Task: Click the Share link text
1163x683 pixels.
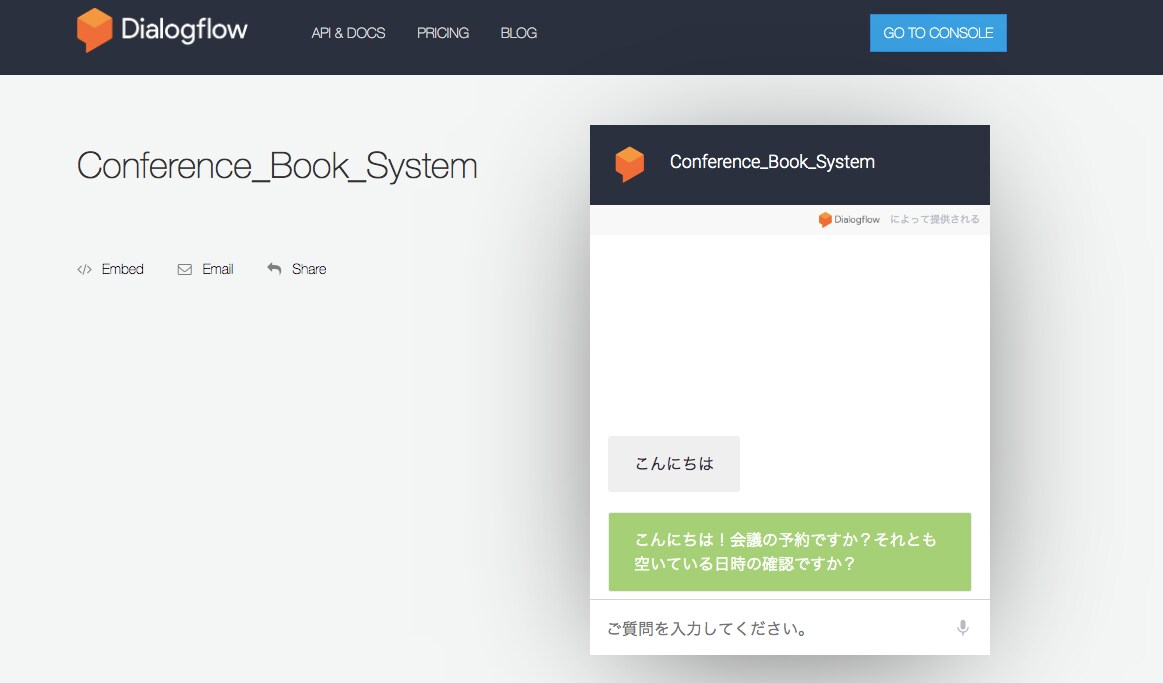Action: [x=309, y=269]
